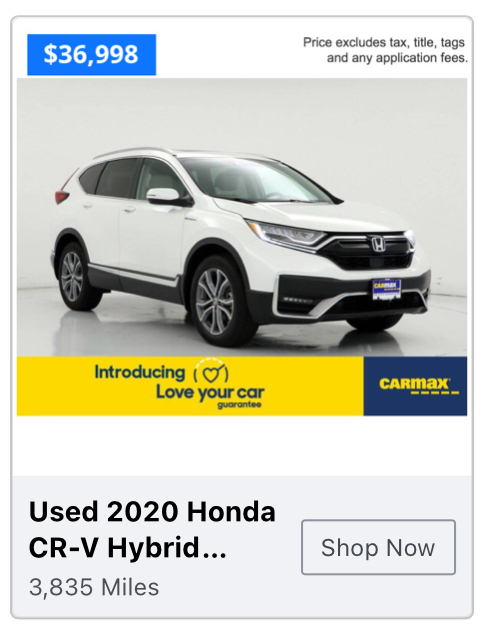486x644 pixels.
Task: Click the $36,998 price badge
Action: coord(91,55)
